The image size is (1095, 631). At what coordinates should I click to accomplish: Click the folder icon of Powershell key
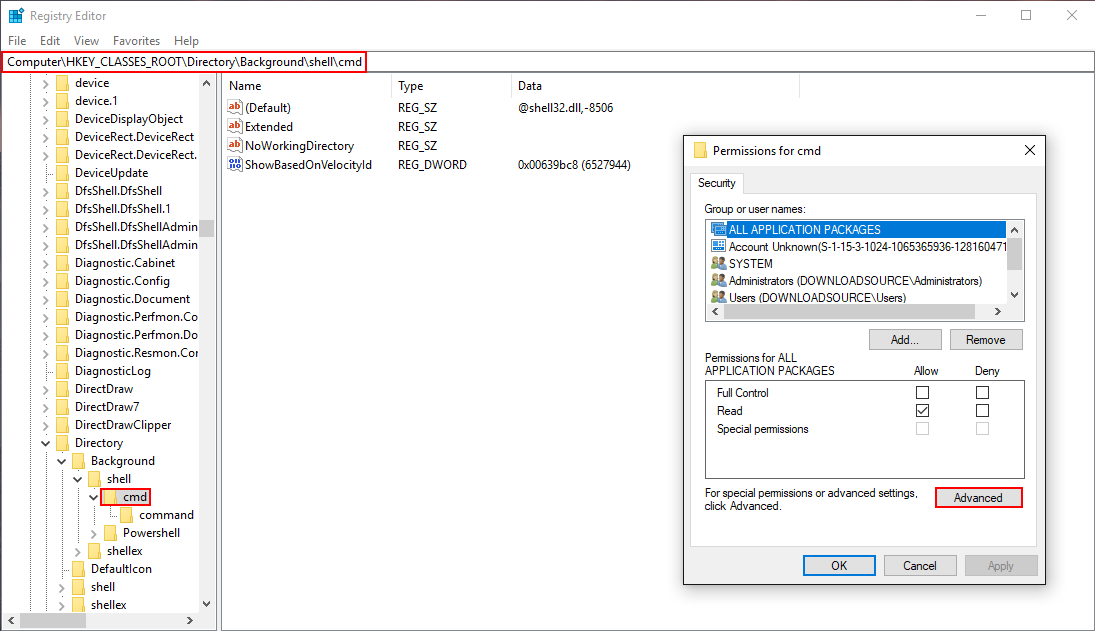point(111,533)
